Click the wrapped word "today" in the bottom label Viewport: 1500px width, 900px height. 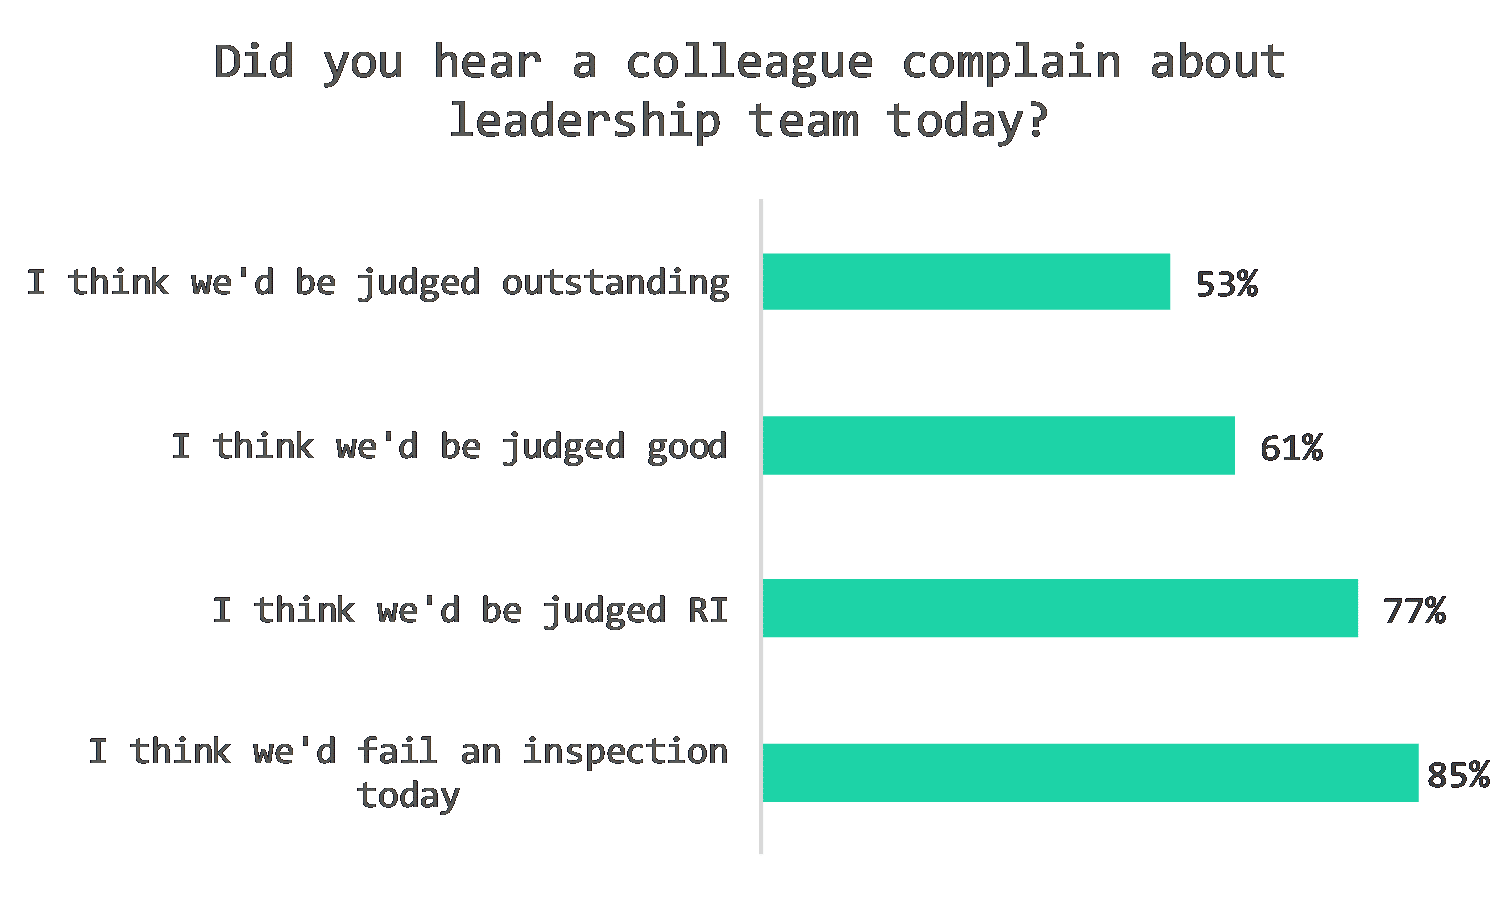[x=408, y=796]
